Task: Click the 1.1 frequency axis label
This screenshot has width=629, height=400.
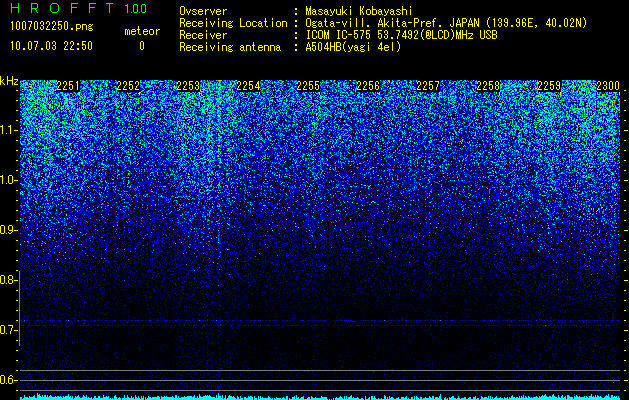Action: pos(8,130)
